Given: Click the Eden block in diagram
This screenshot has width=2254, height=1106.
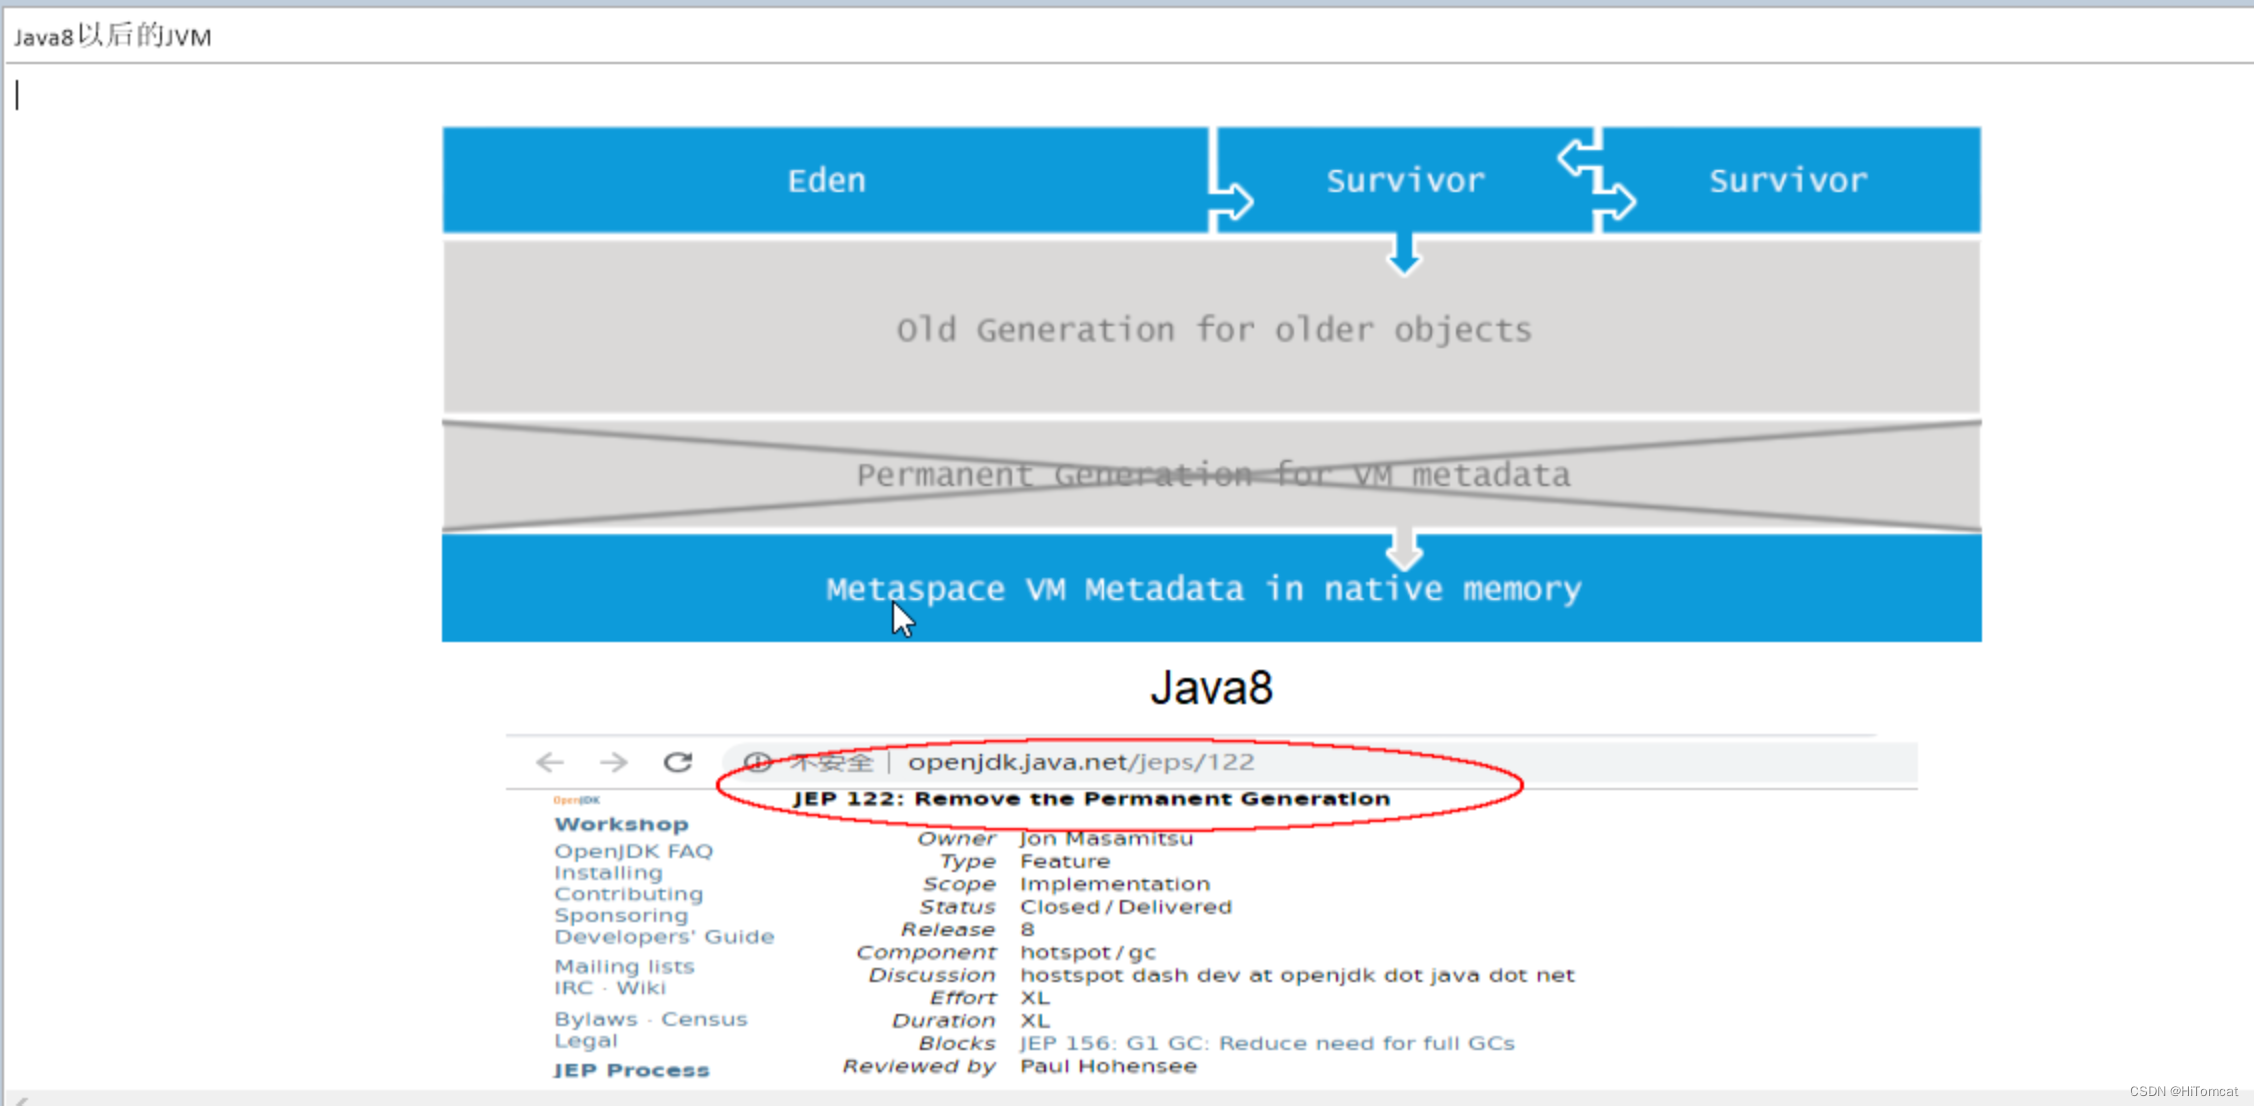Looking at the screenshot, I should pos(825,181).
